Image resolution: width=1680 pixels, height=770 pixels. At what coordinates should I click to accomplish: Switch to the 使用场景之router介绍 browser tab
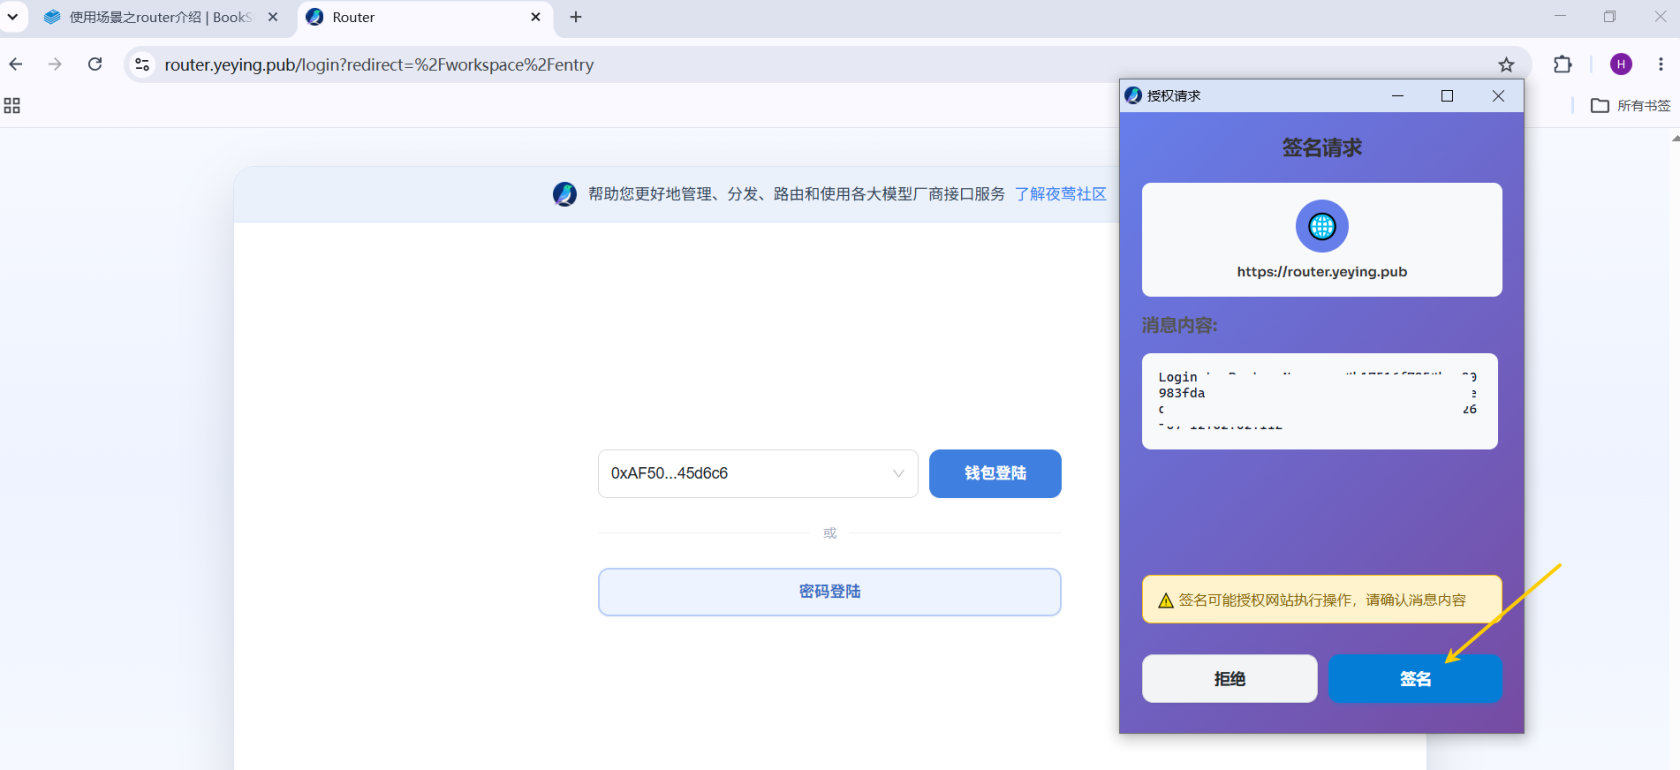[x=160, y=17]
